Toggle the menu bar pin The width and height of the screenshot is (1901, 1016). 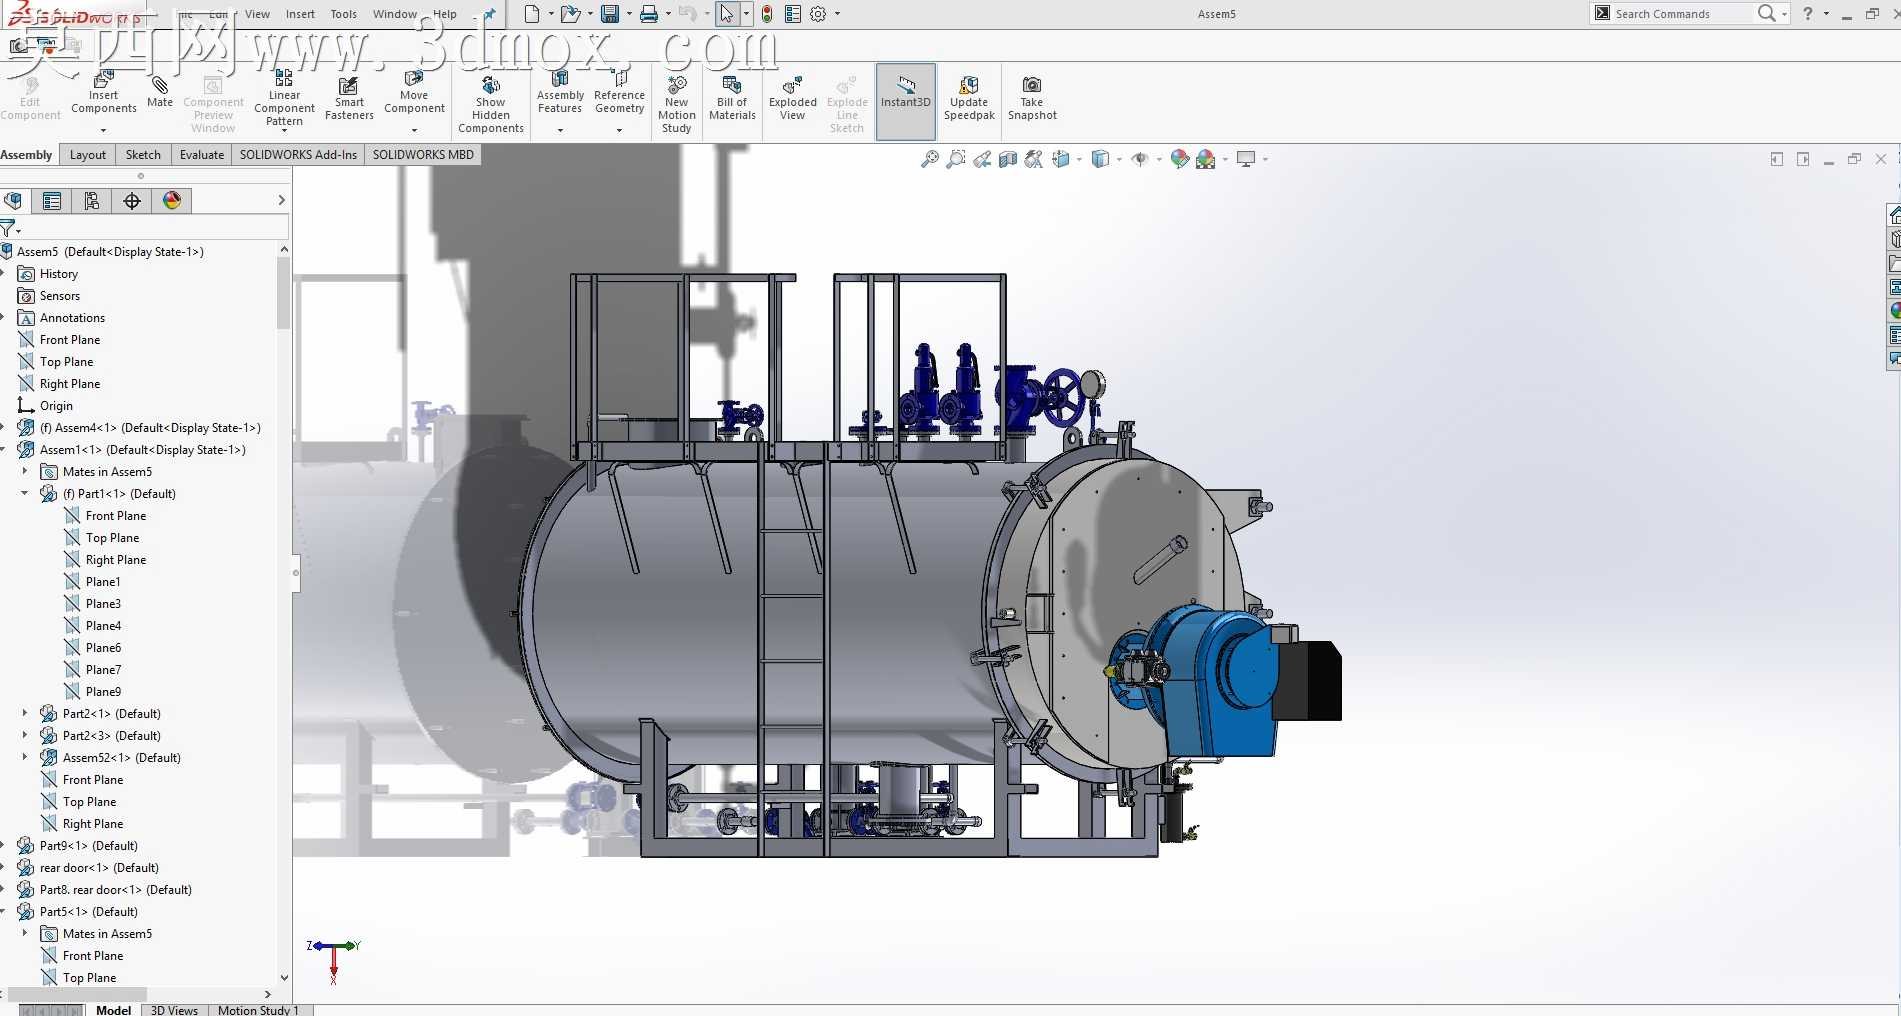click(x=489, y=14)
